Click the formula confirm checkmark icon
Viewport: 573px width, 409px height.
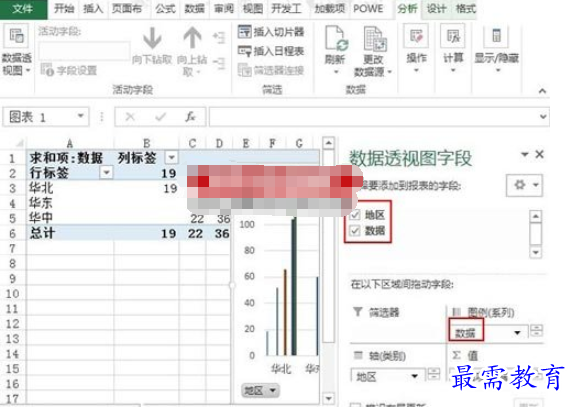[160, 117]
